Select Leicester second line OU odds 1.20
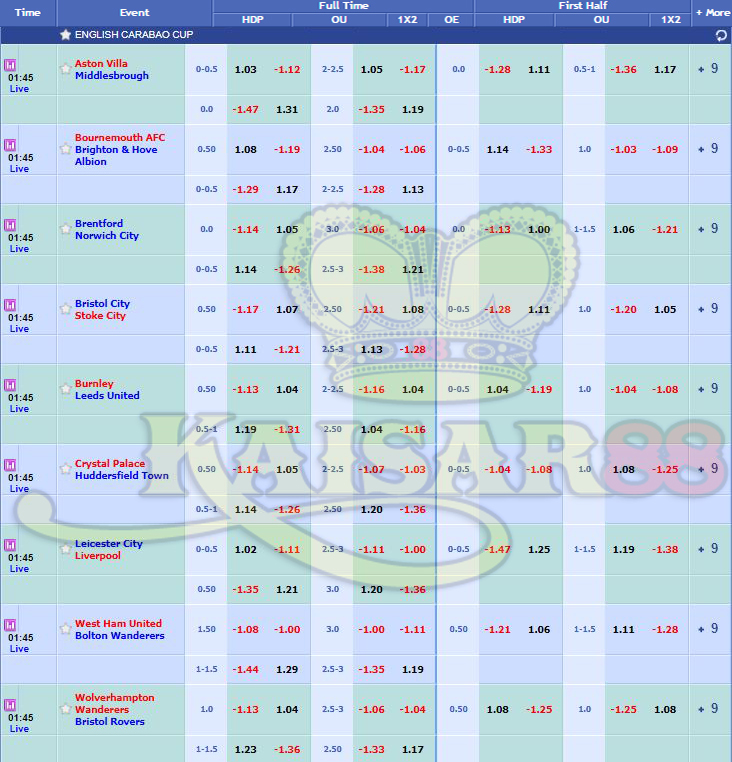732x762 pixels. (x=371, y=589)
